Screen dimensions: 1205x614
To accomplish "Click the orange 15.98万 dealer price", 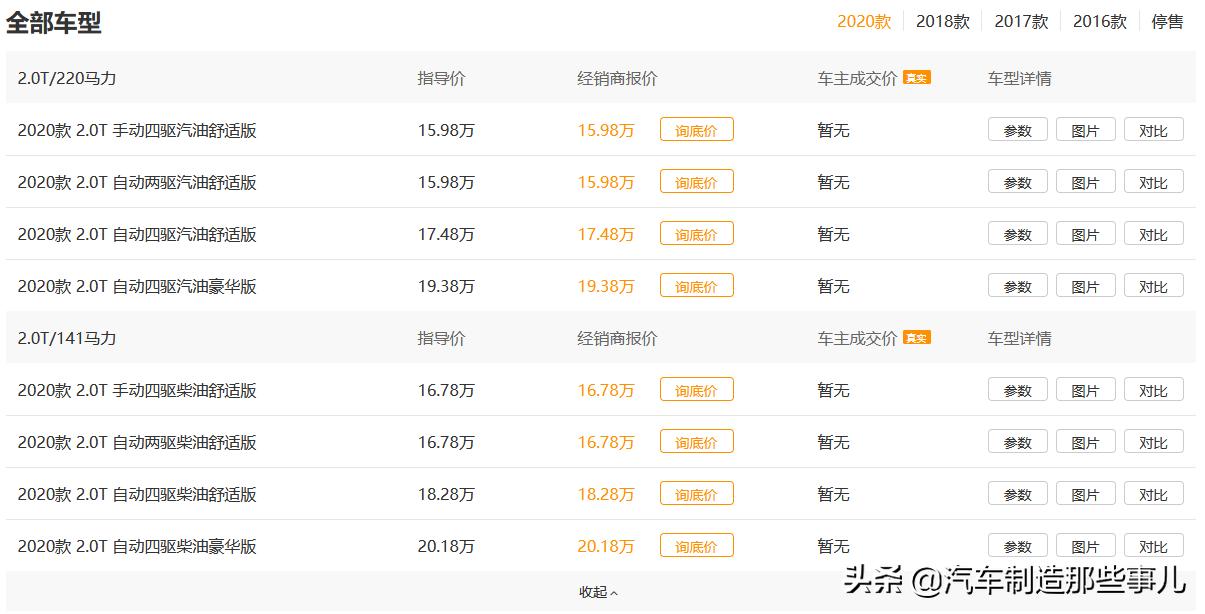I will (x=606, y=129).
